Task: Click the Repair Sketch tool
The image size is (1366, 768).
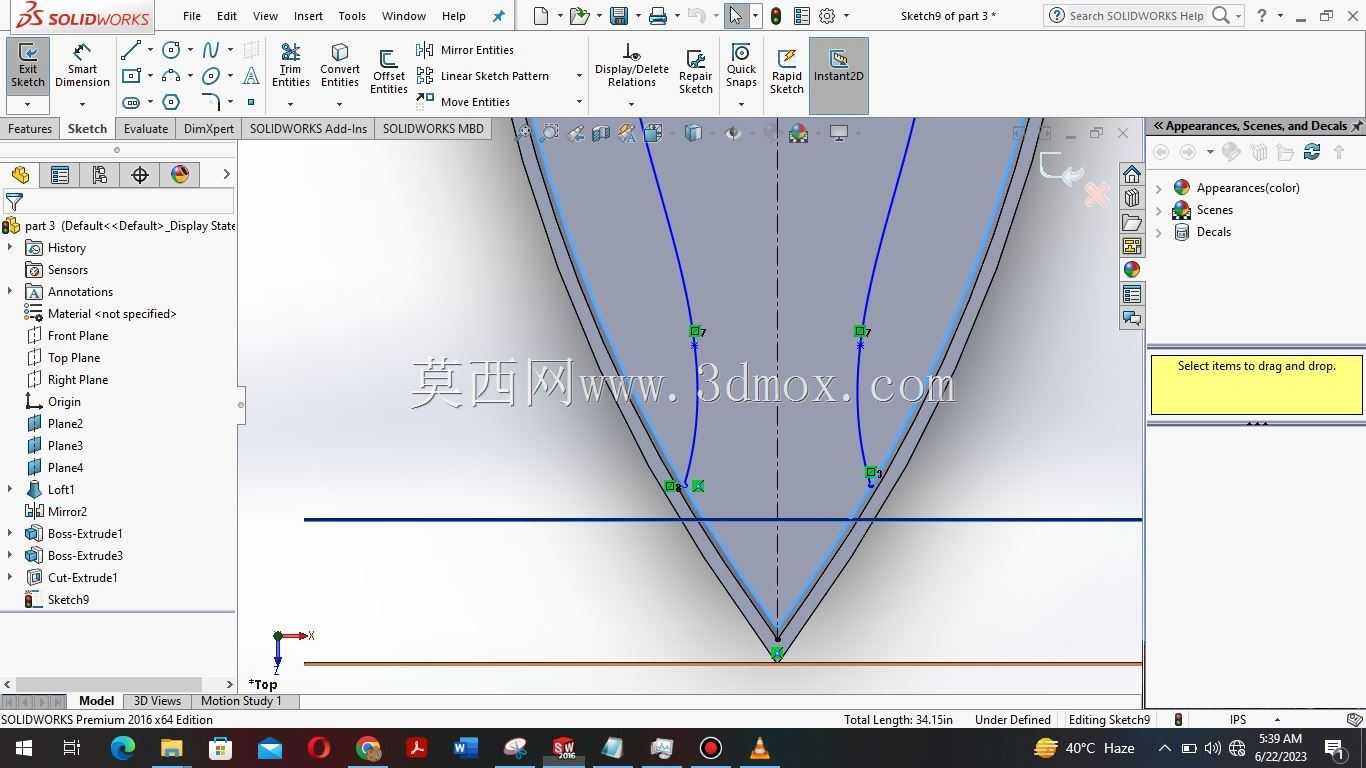Action: pos(695,70)
